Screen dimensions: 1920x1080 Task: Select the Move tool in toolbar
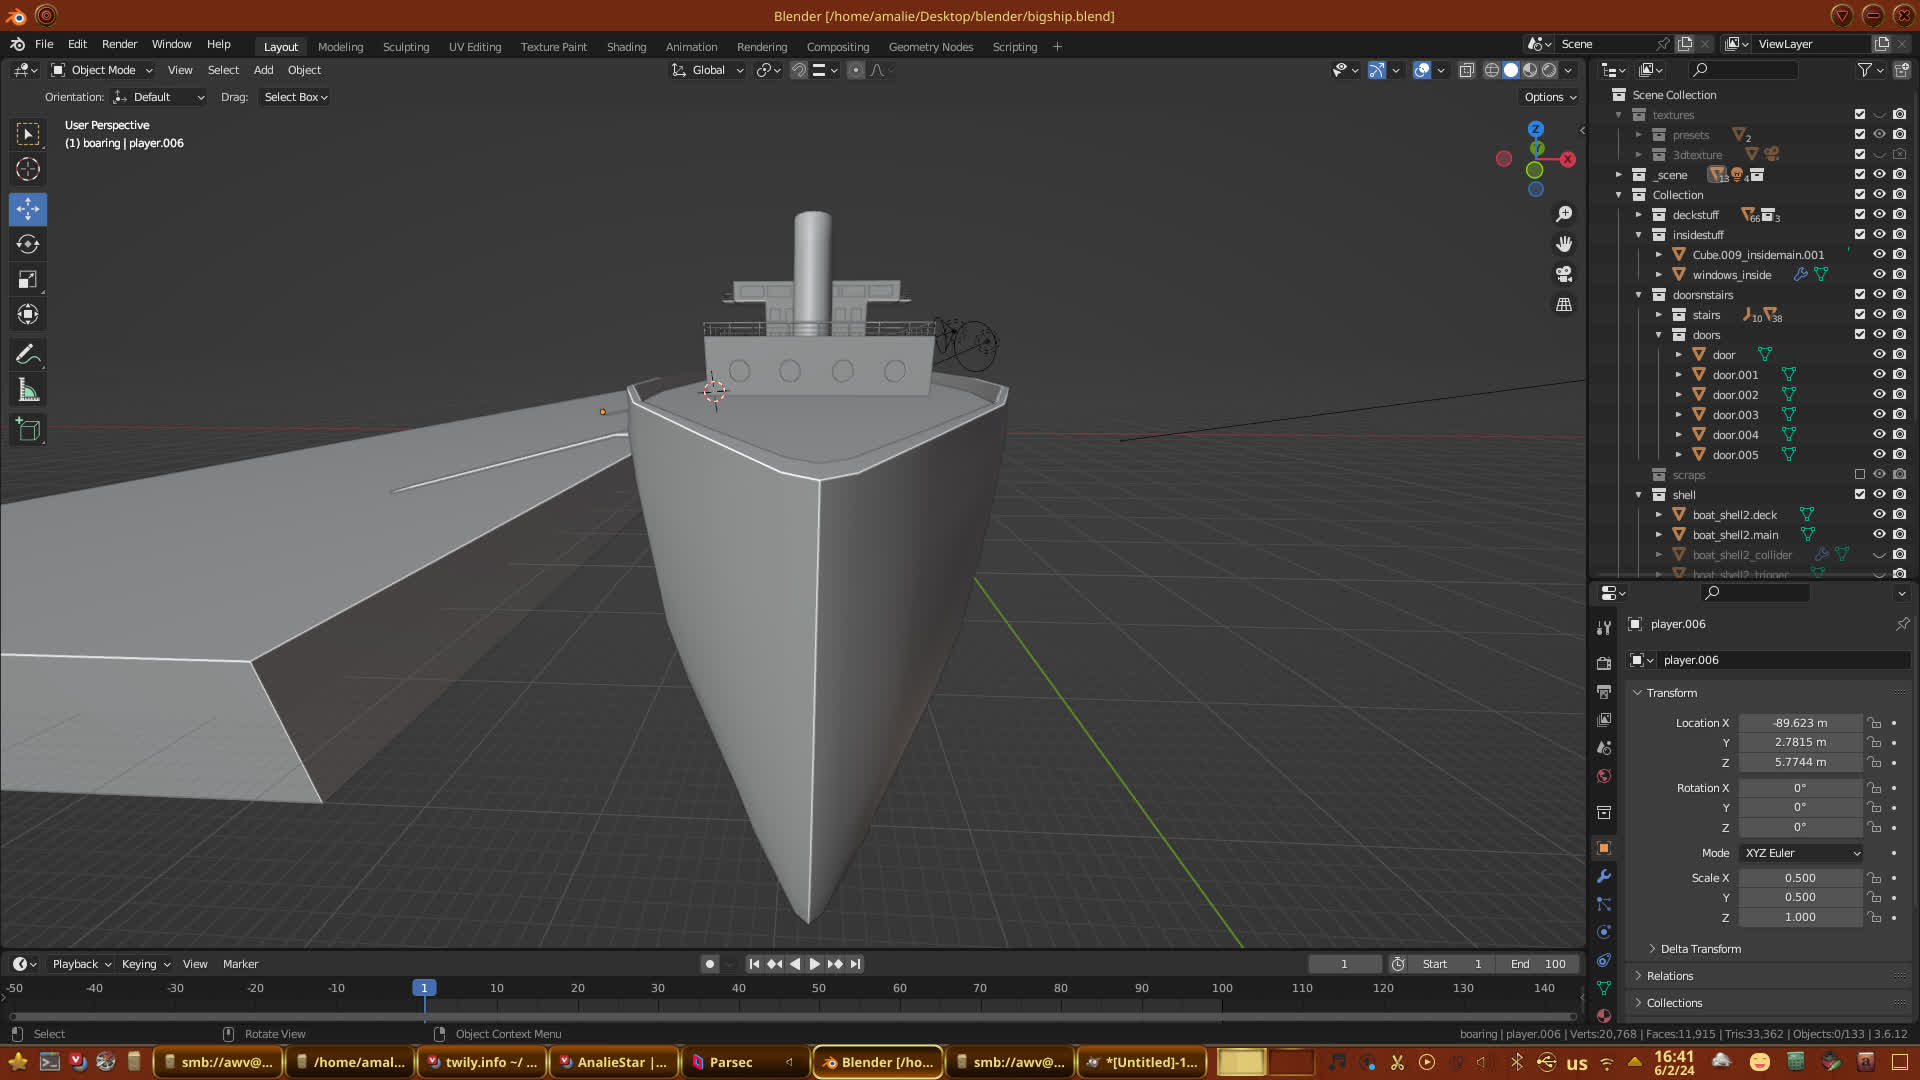(x=28, y=209)
